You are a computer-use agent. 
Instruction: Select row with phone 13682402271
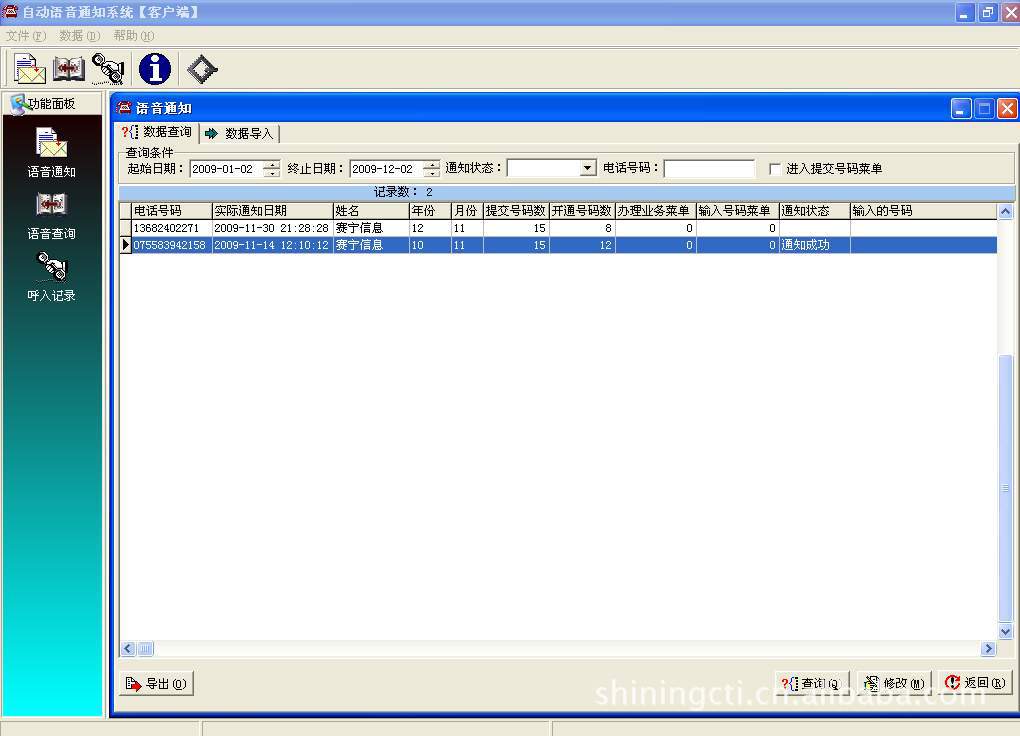click(558, 228)
